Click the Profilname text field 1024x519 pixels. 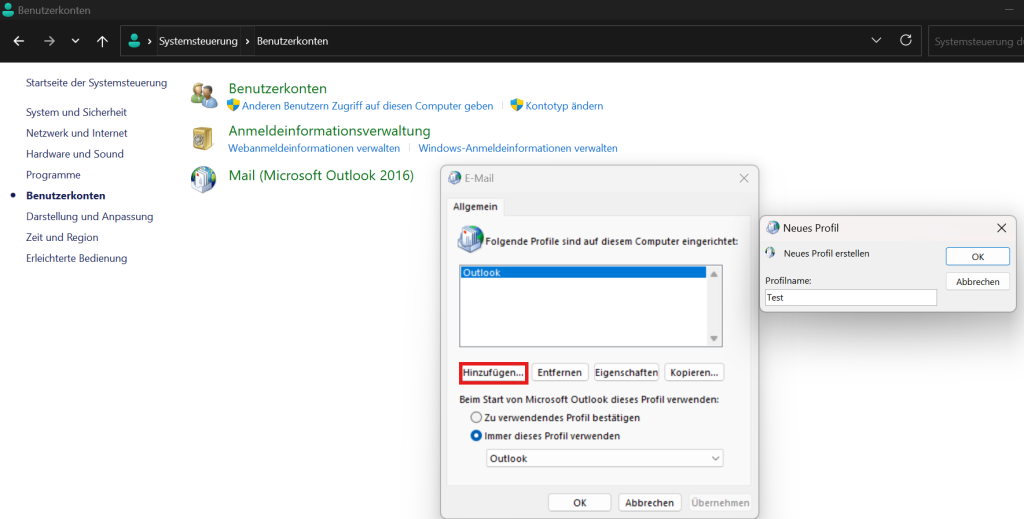tap(851, 298)
